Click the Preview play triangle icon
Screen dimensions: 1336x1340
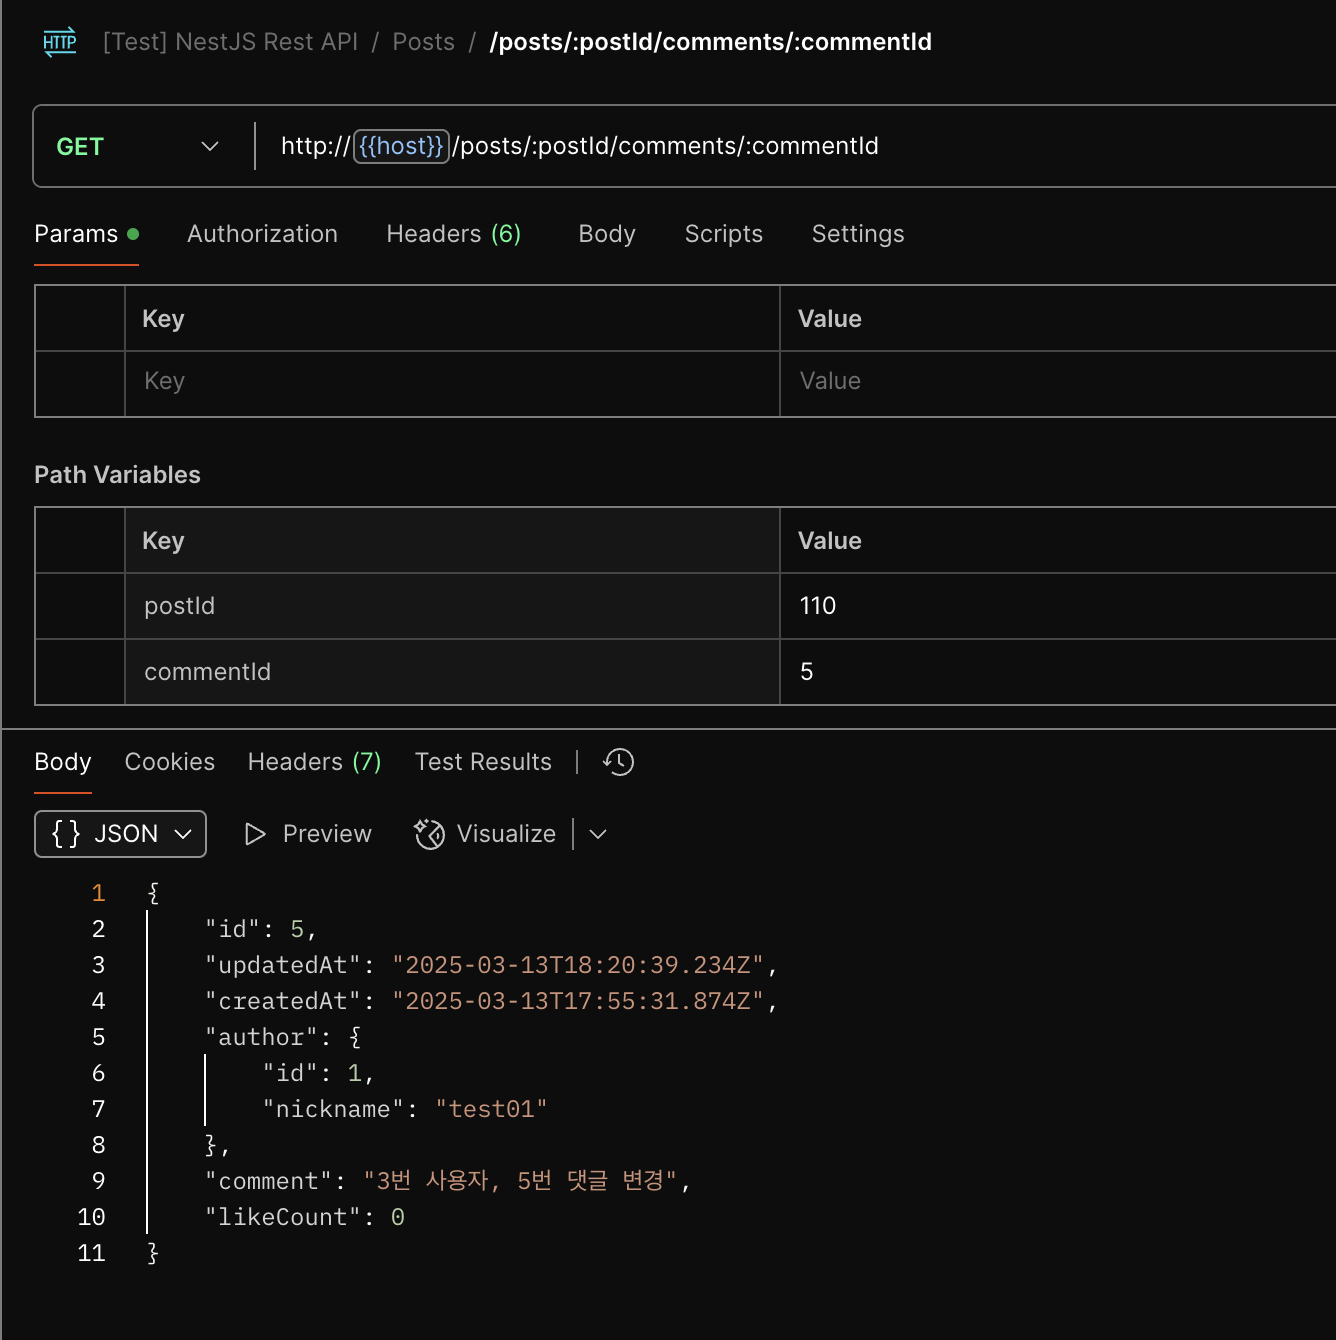pos(255,834)
